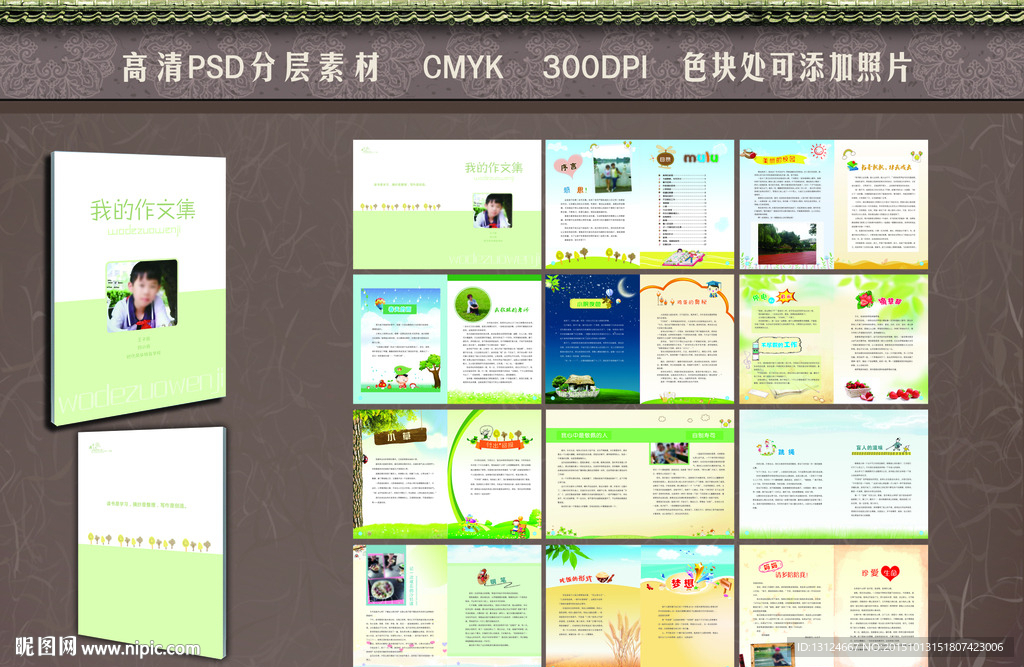
Task: Click the strawberries at bottom of strawberry page
Action: [x=904, y=393]
